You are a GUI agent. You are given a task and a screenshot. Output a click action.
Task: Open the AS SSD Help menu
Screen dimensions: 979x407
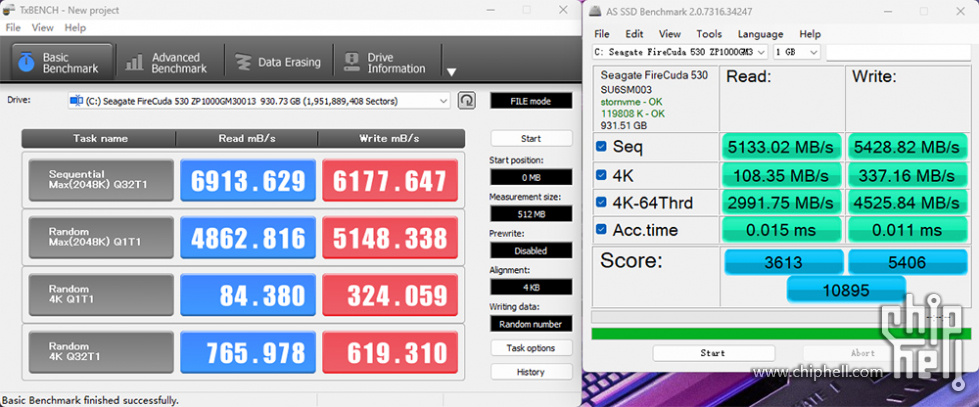pos(810,34)
